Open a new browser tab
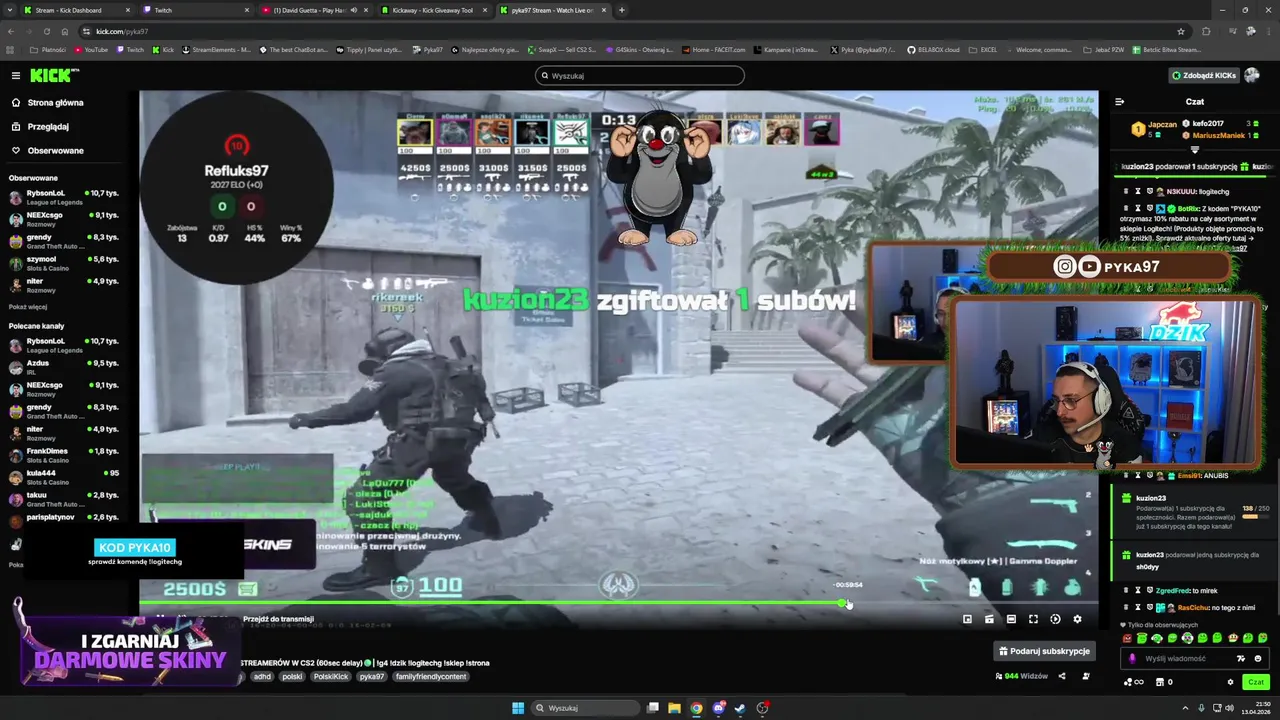This screenshot has width=1280, height=720. [x=622, y=10]
